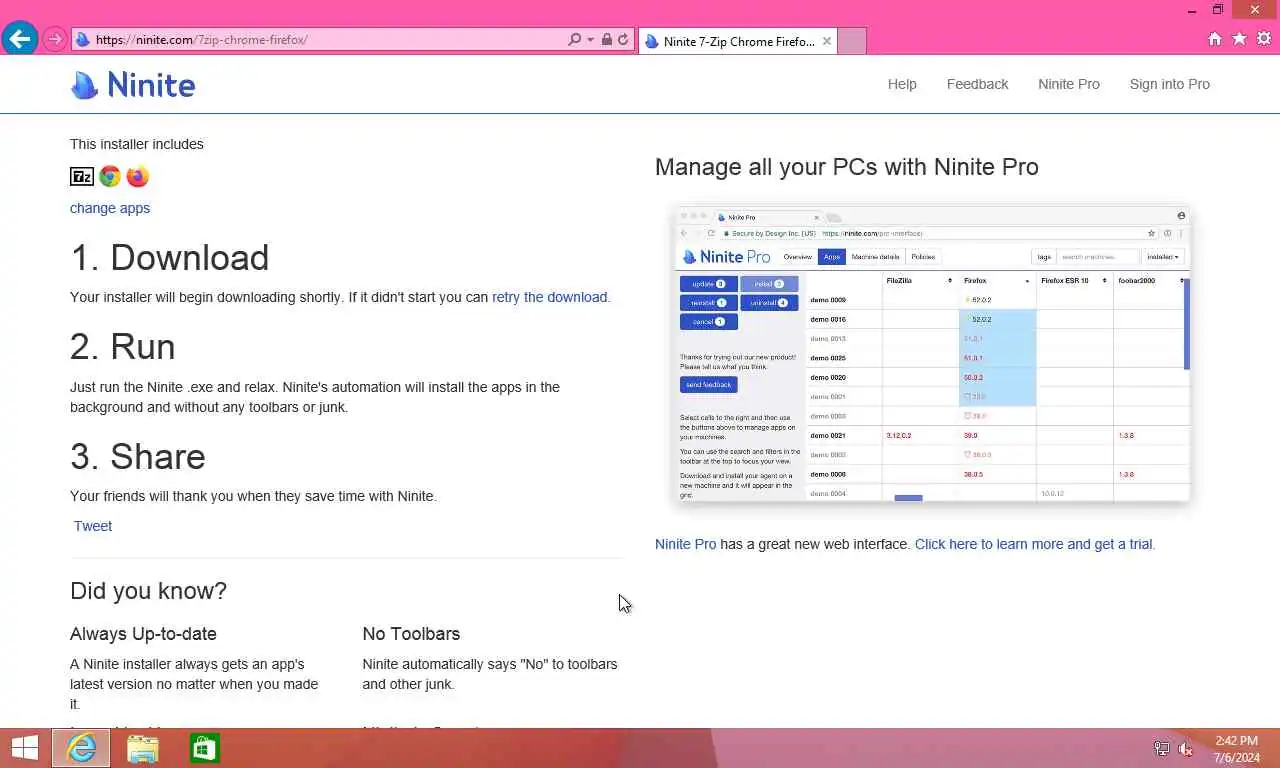1280x768 pixels.
Task: Open a new blank tab
Action: (x=851, y=41)
